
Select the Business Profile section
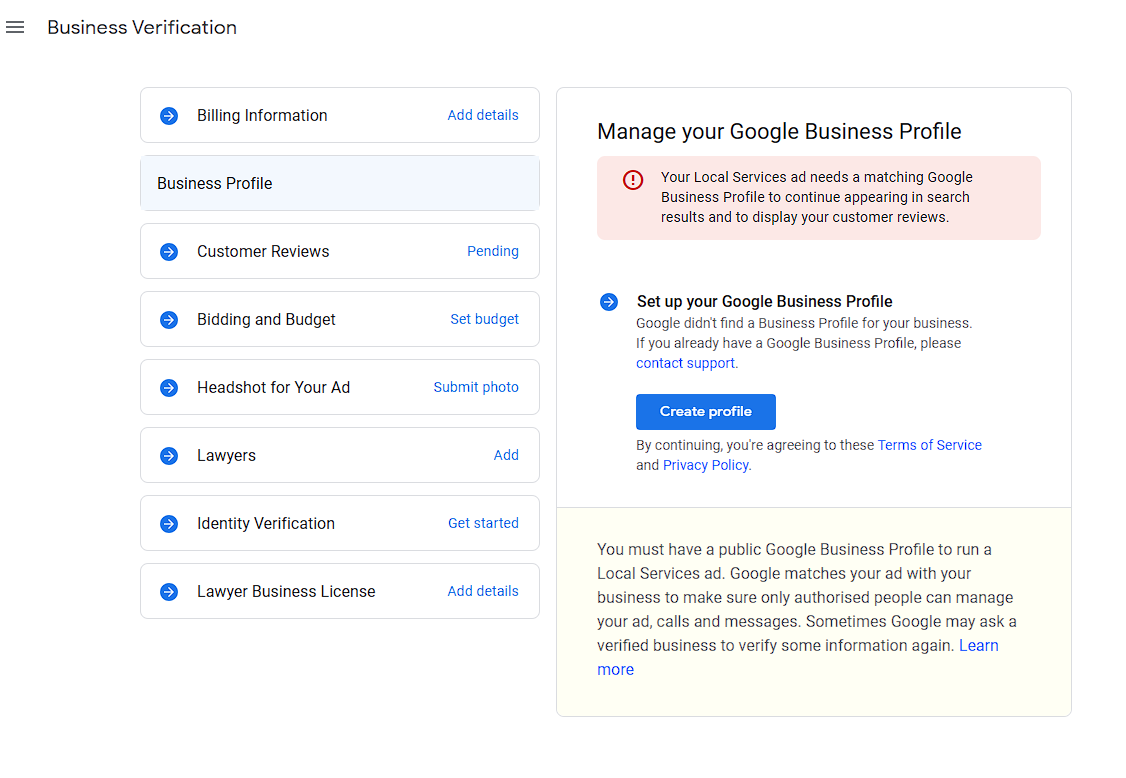click(x=340, y=183)
